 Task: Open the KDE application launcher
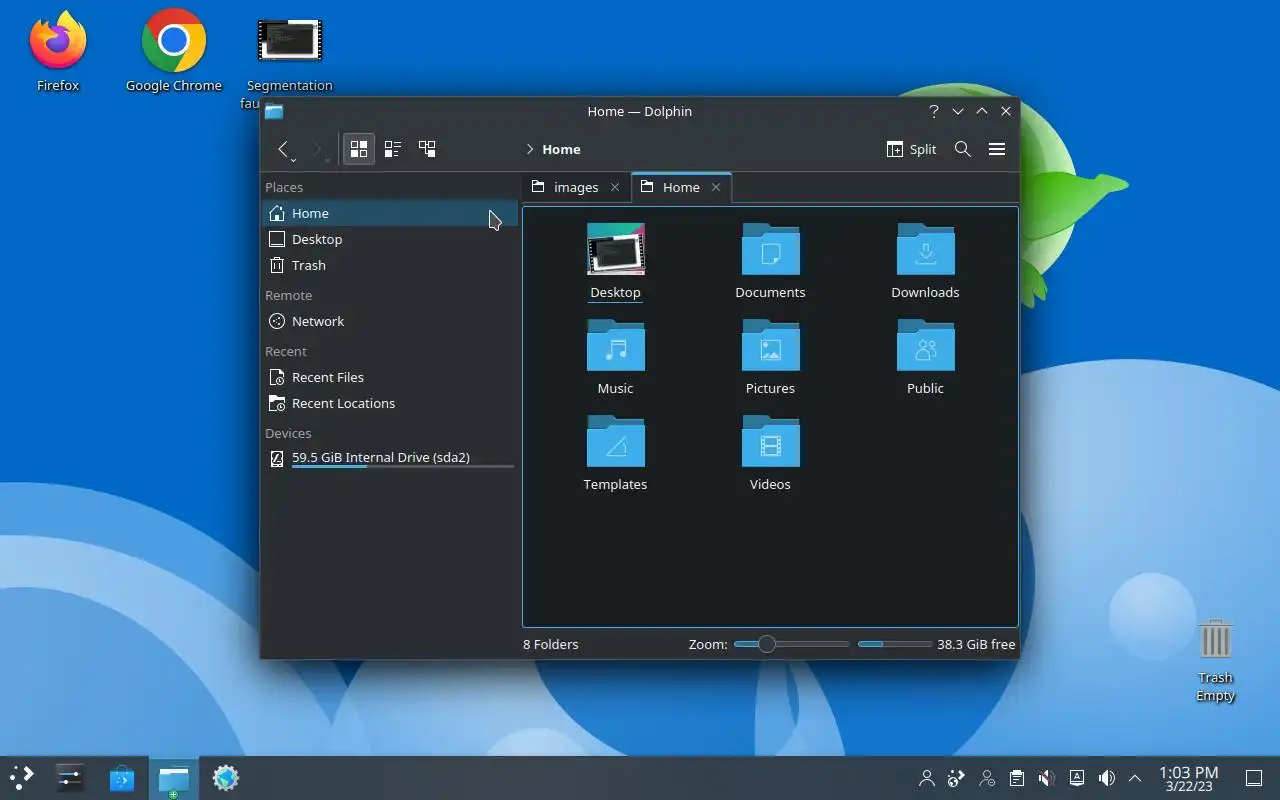22,777
